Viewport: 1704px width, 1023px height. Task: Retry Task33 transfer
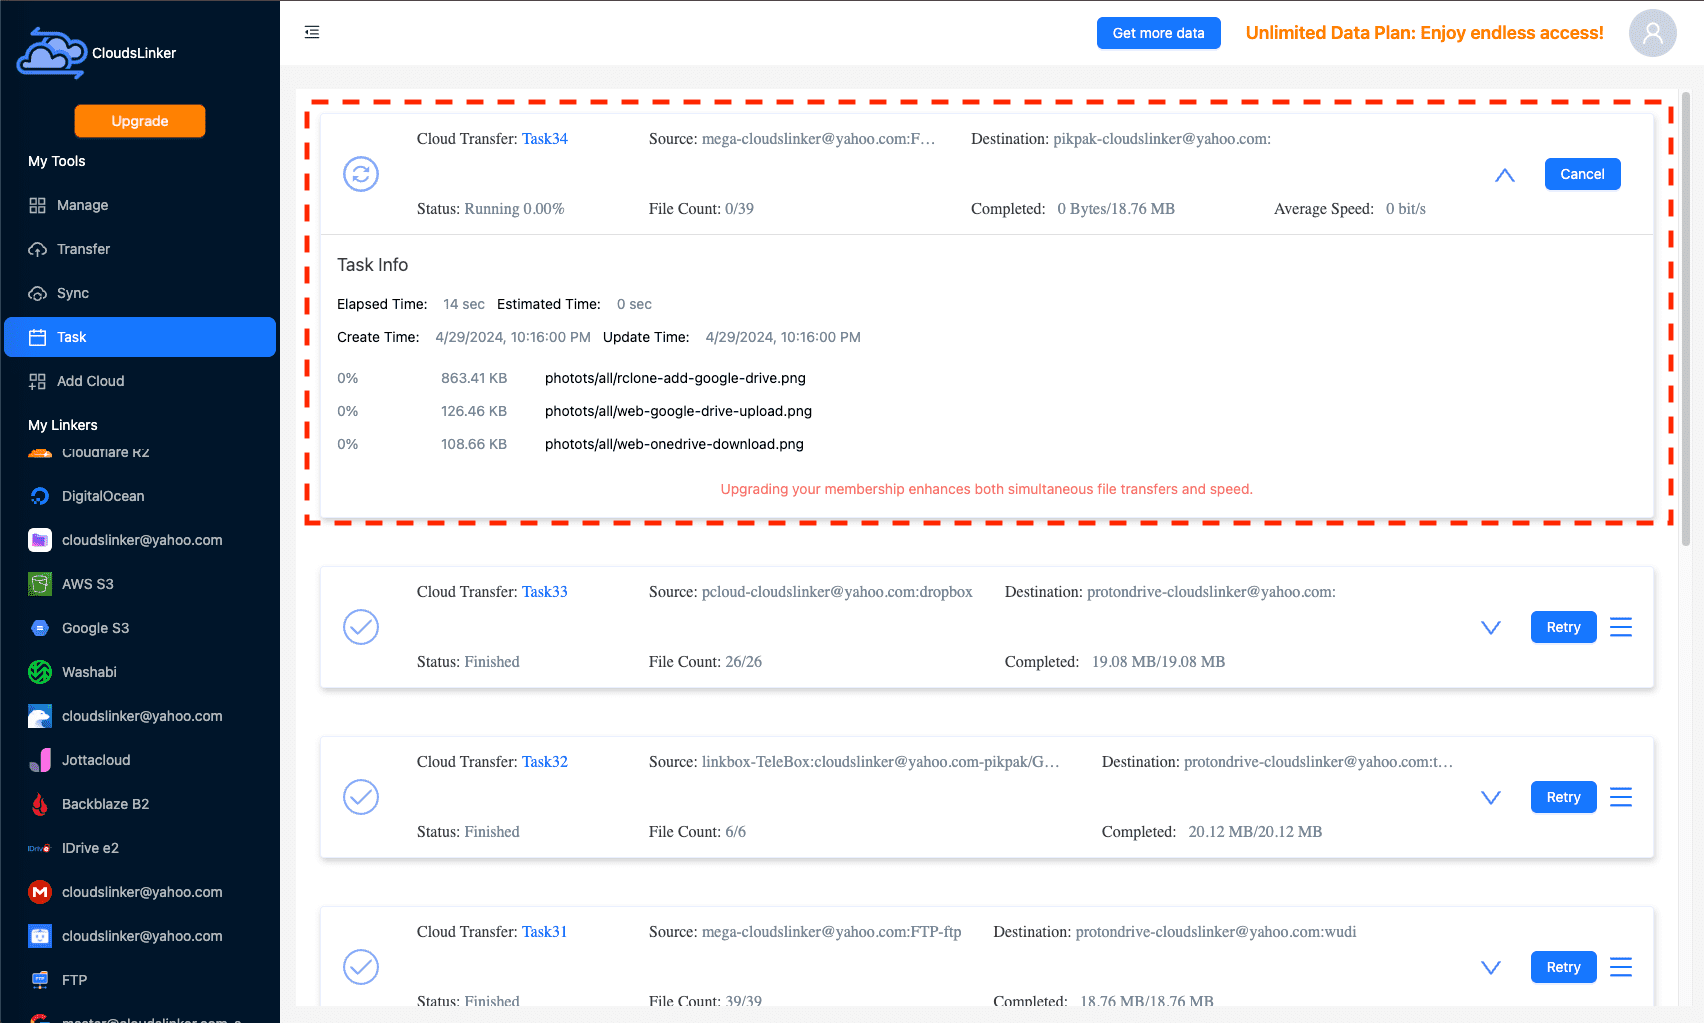(x=1563, y=627)
